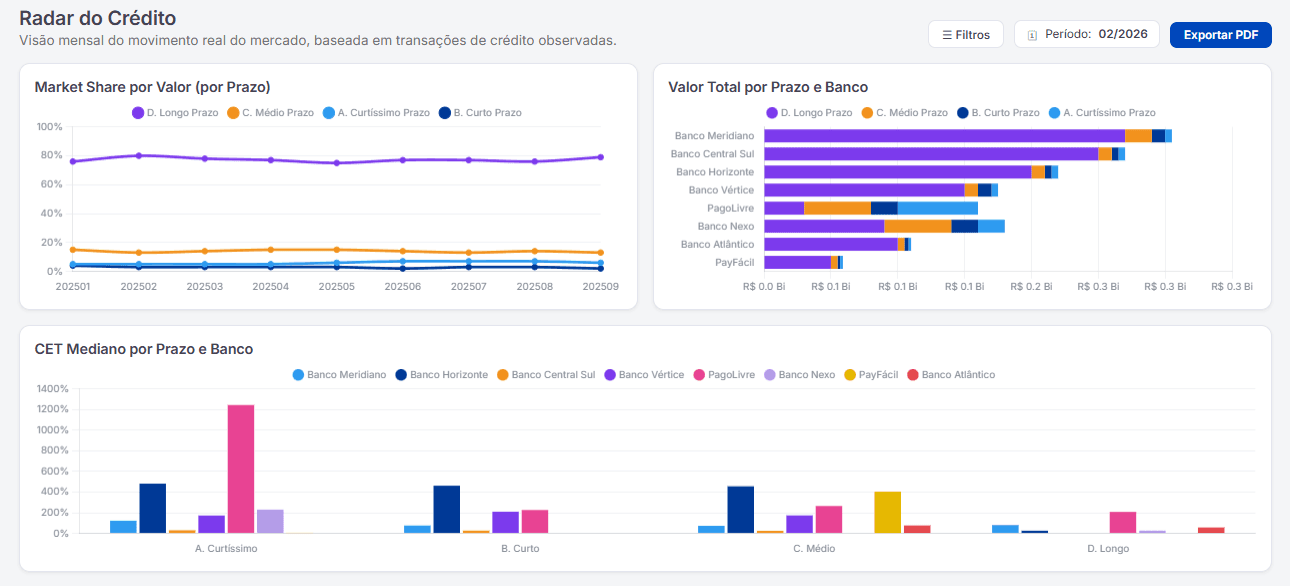Toggle B. Curto Prazo in Valor Total legend
Image resolution: width=1290 pixels, height=586 pixels.
(x=998, y=113)
